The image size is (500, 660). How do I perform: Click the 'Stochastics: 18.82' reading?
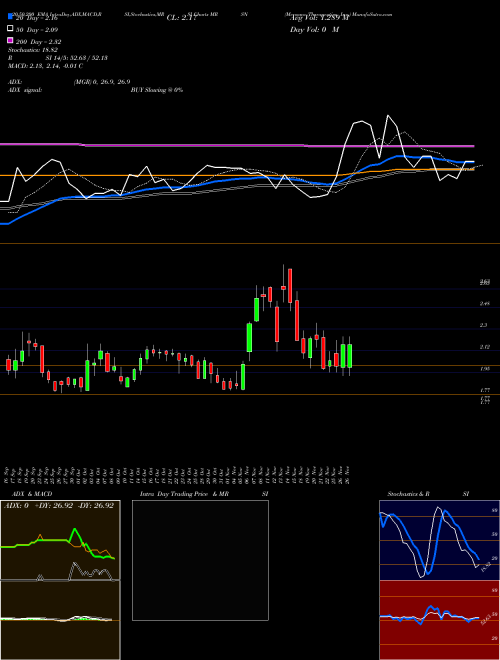(x=33, y=50)
